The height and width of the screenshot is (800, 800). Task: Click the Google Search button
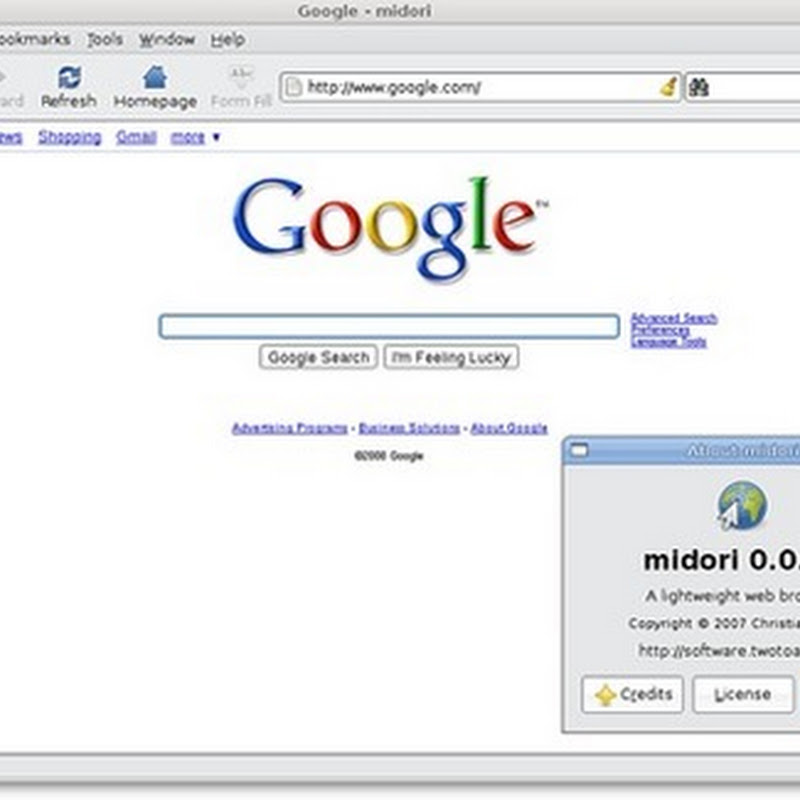point(318,357)
